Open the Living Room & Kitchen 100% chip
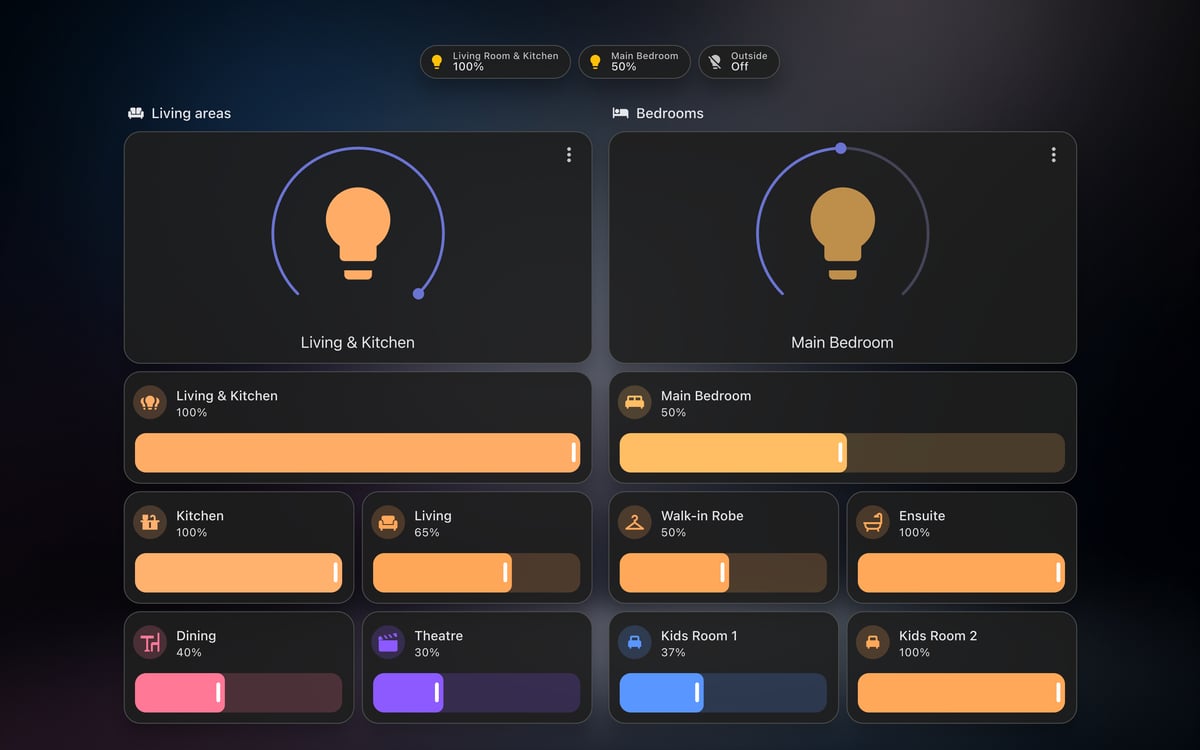The image size is (1200, 750). [495, 62]
